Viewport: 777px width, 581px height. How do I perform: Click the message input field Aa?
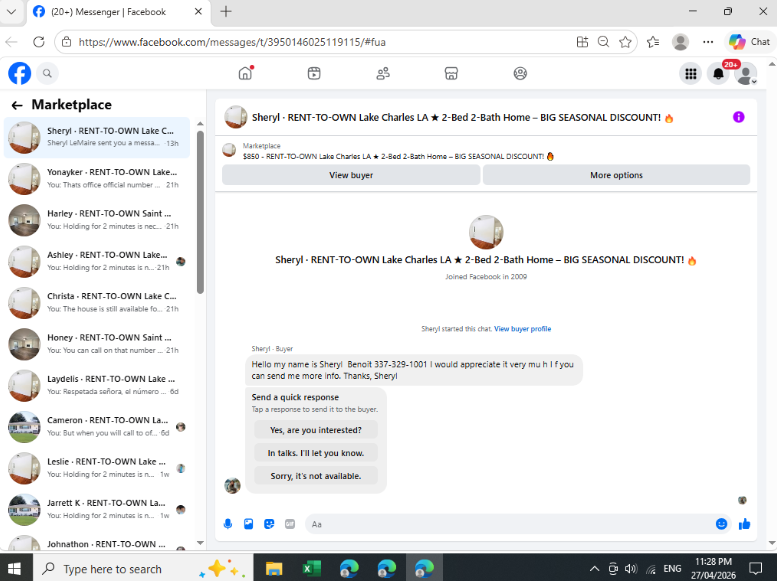(x=509, y=524)
